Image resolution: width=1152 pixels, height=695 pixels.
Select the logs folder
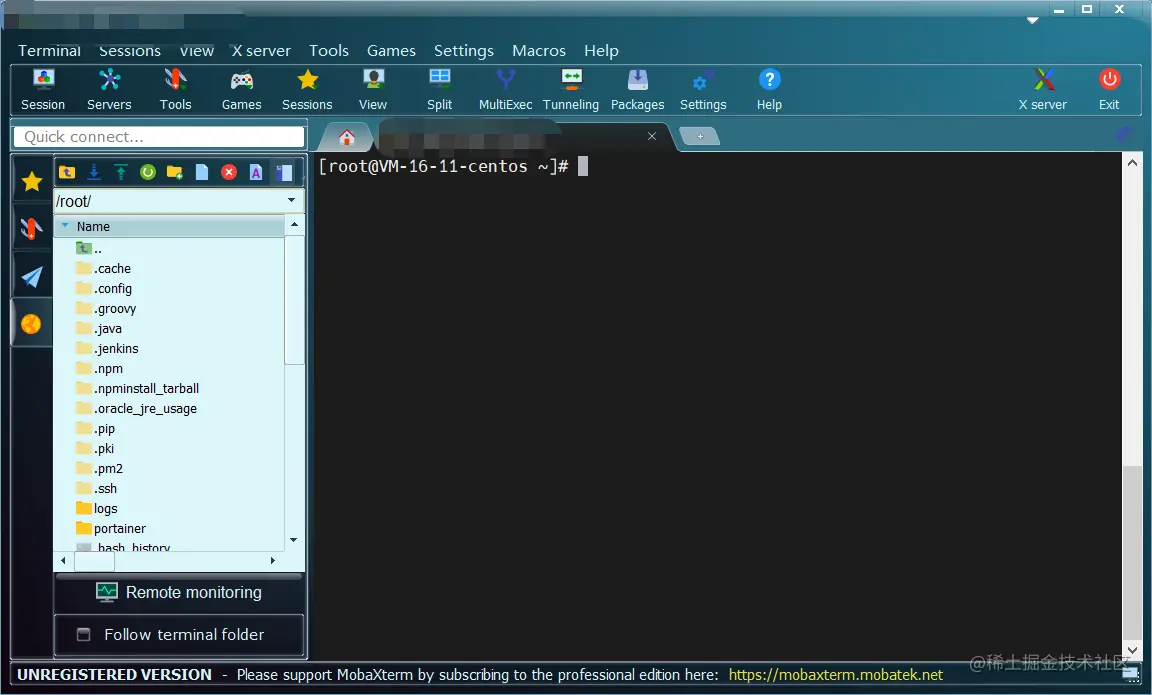[96, 508]
